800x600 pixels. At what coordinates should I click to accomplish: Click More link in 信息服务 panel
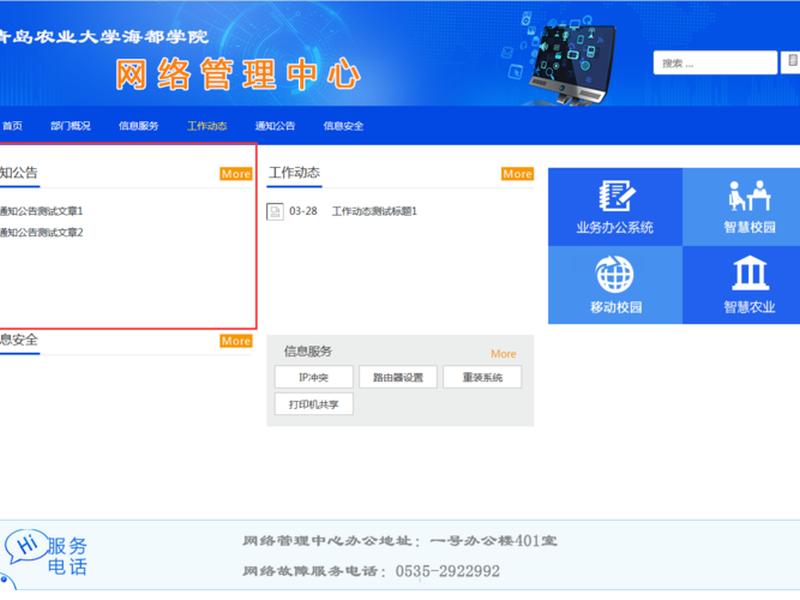(x=503, y=354)
